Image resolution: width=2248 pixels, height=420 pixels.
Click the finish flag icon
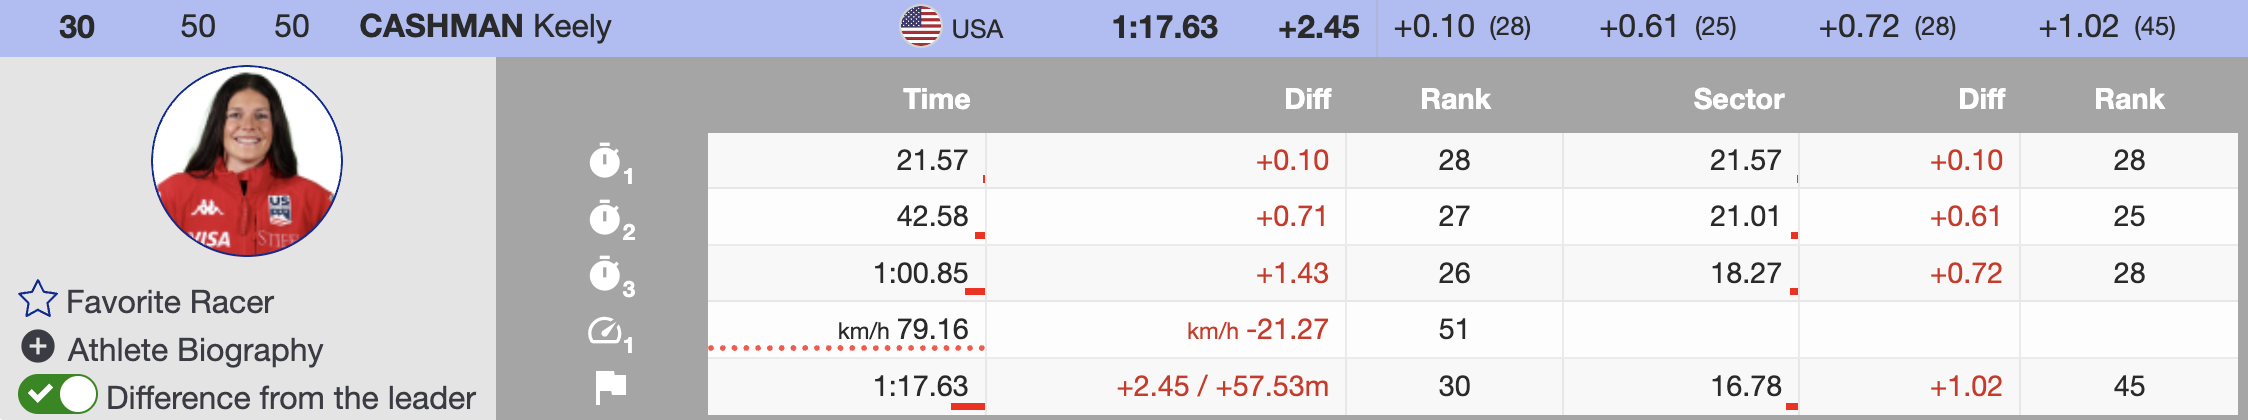(x=610, y=386)
